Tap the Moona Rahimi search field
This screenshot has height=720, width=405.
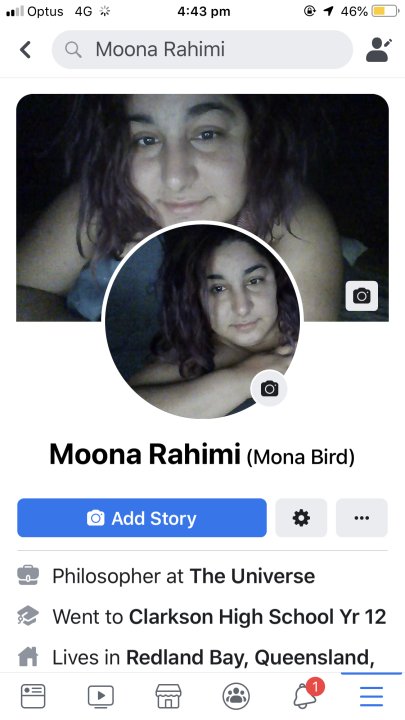(x=202, y=50)
